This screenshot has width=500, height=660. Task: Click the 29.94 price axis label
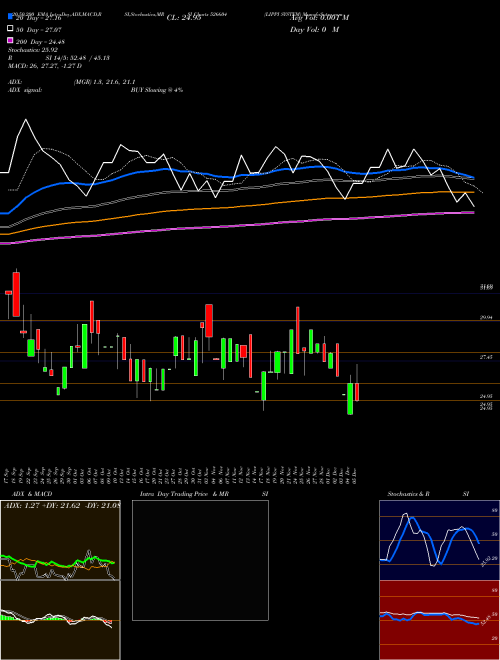(x=486, y=318)
